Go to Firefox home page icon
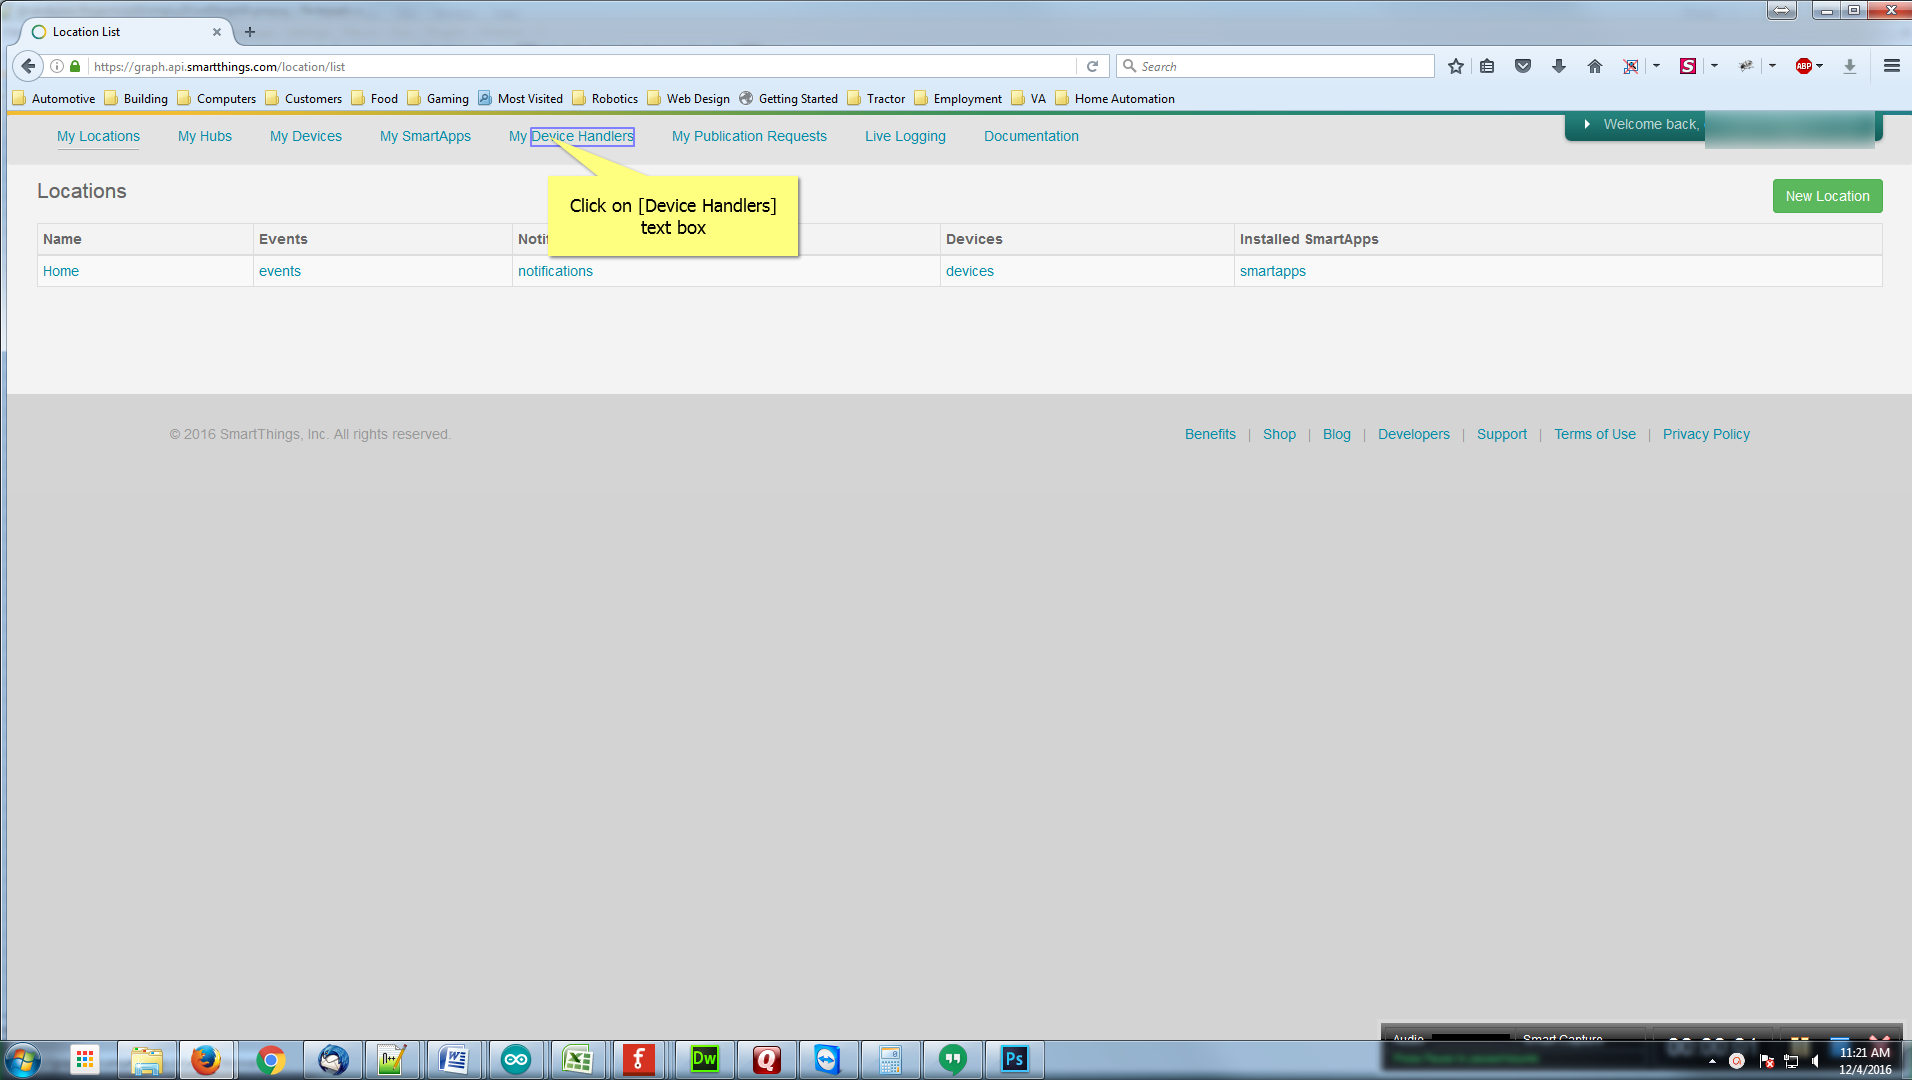The image size is (1912, 1080). tap(1595, 66)
